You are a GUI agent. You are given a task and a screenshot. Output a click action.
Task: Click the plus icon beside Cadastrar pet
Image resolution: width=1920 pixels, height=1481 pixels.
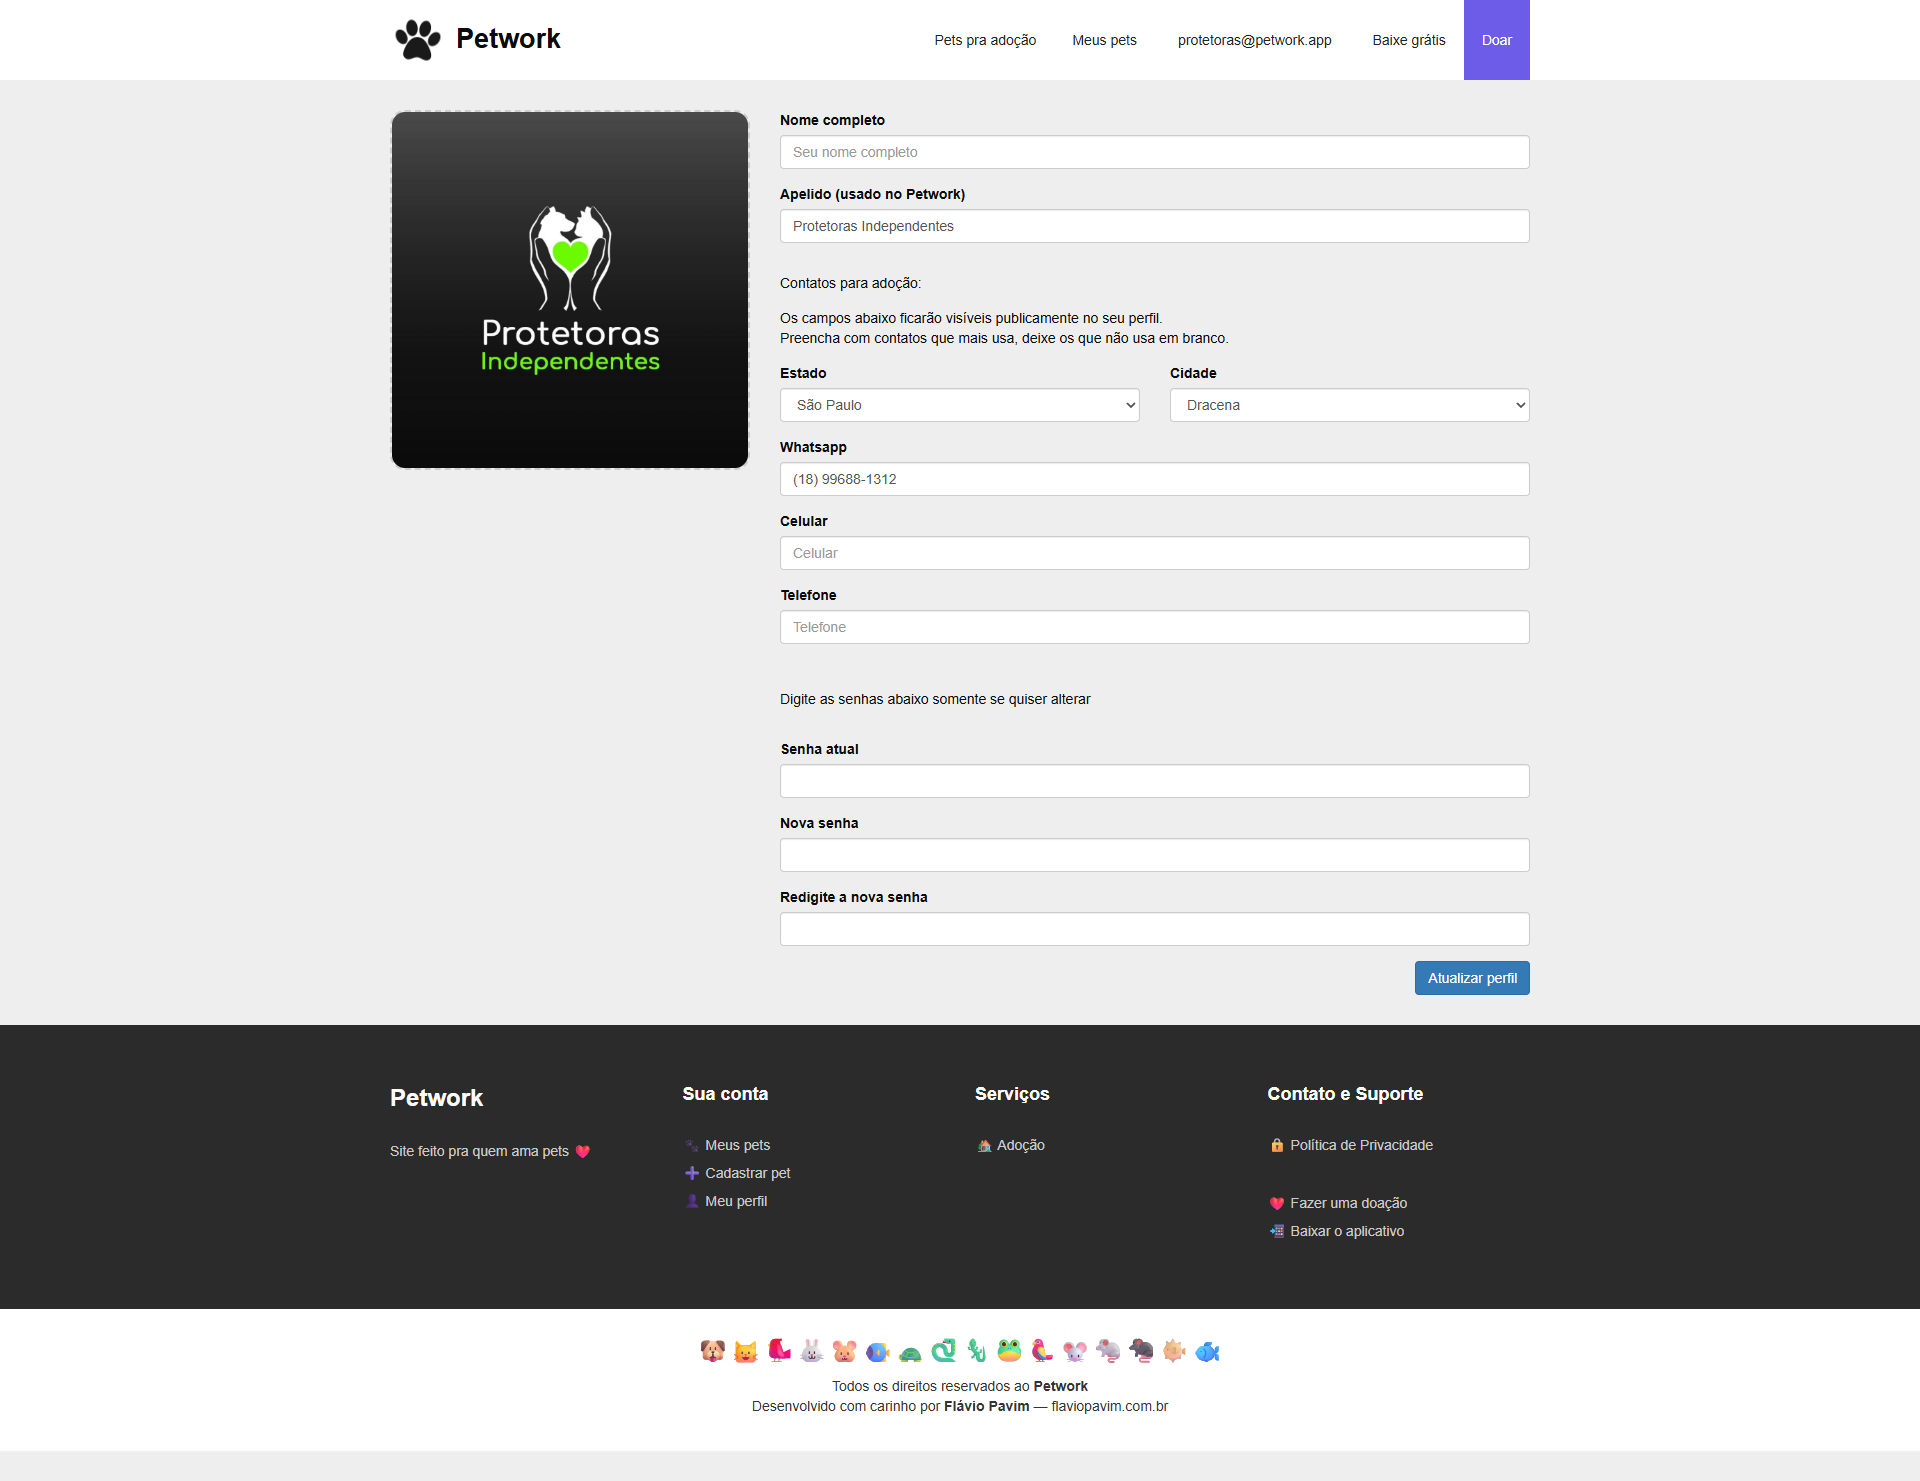(692, 1174)
